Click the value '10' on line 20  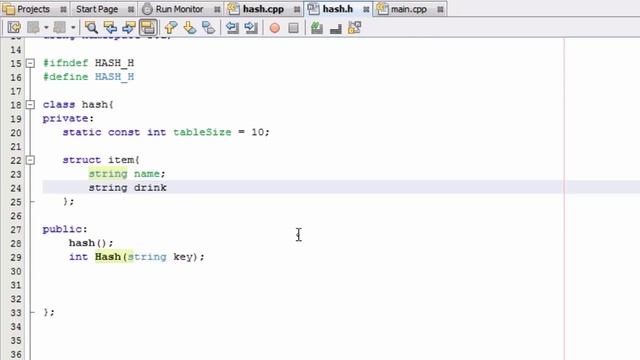[258, 132]
